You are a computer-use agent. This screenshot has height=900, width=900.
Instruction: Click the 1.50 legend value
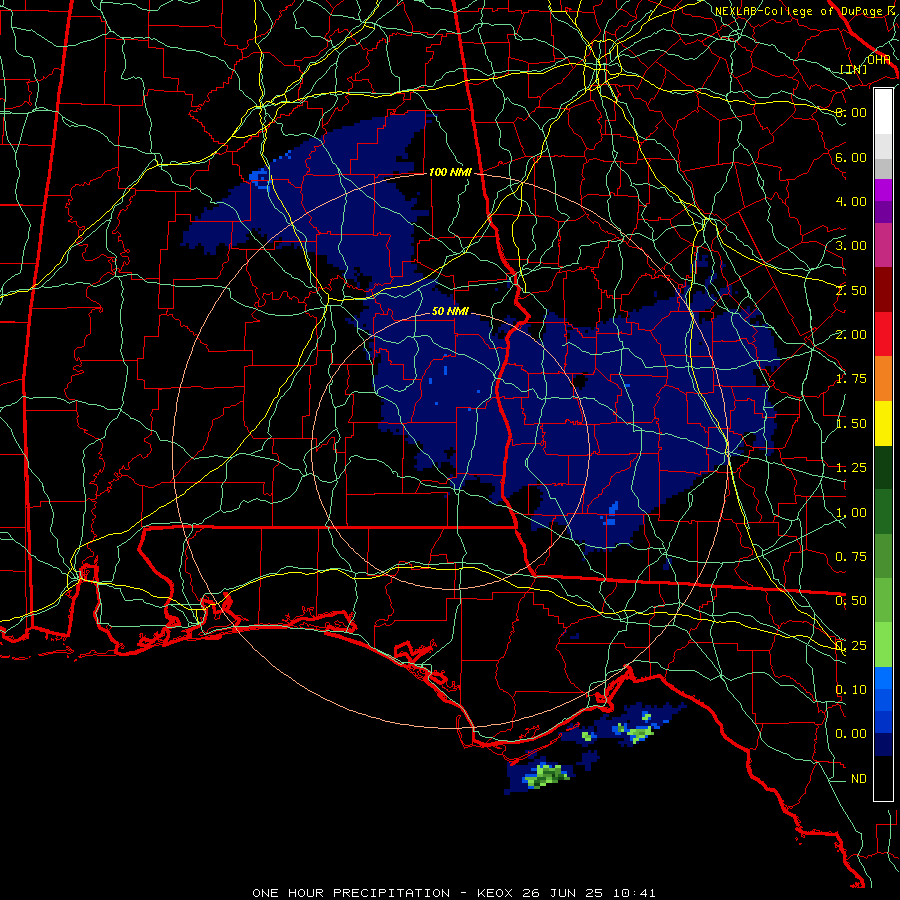(851, 424)
